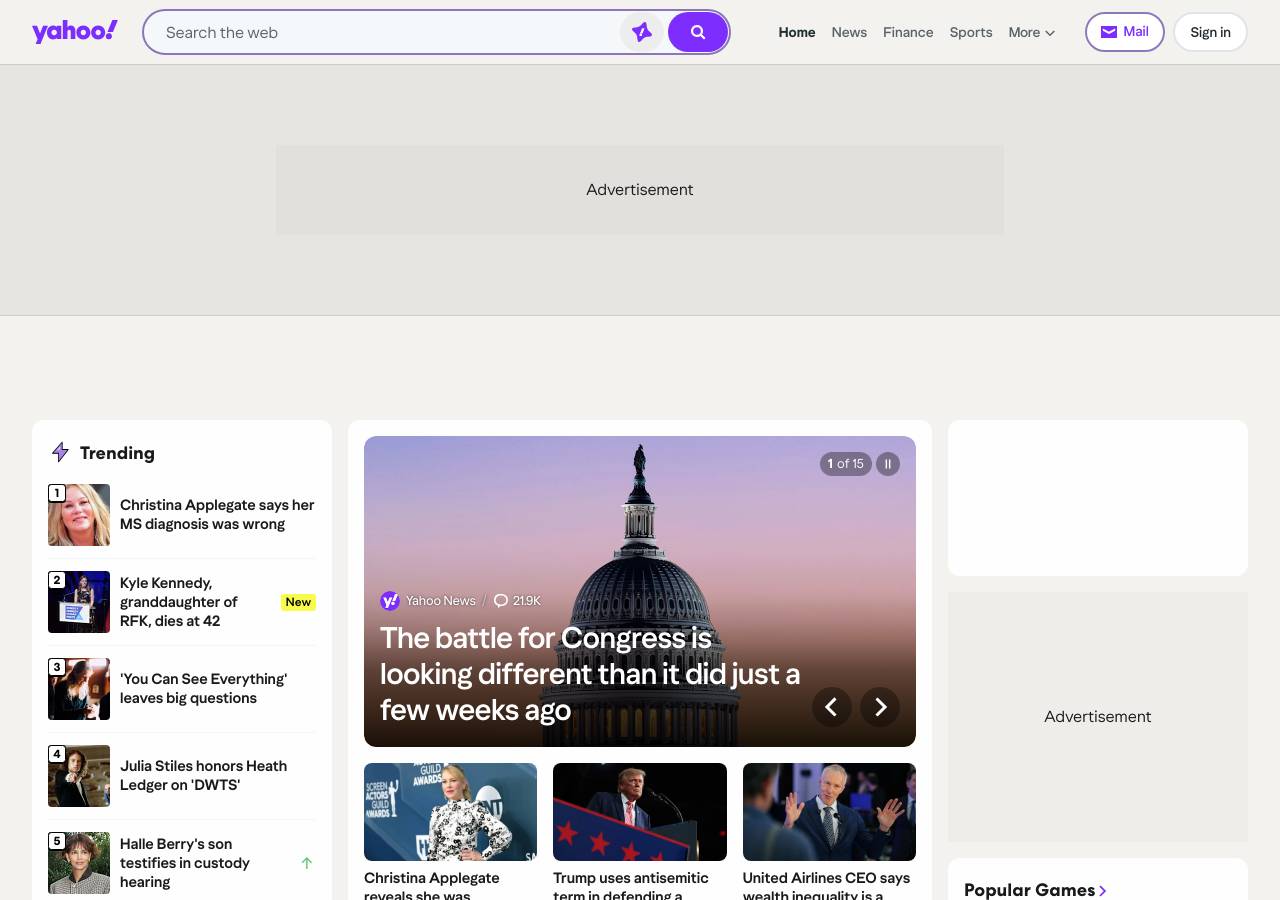Screen dimensions: 1280x900
Task: Open the United Airlines CEO photo card
Action: click(x=829, y=812)
